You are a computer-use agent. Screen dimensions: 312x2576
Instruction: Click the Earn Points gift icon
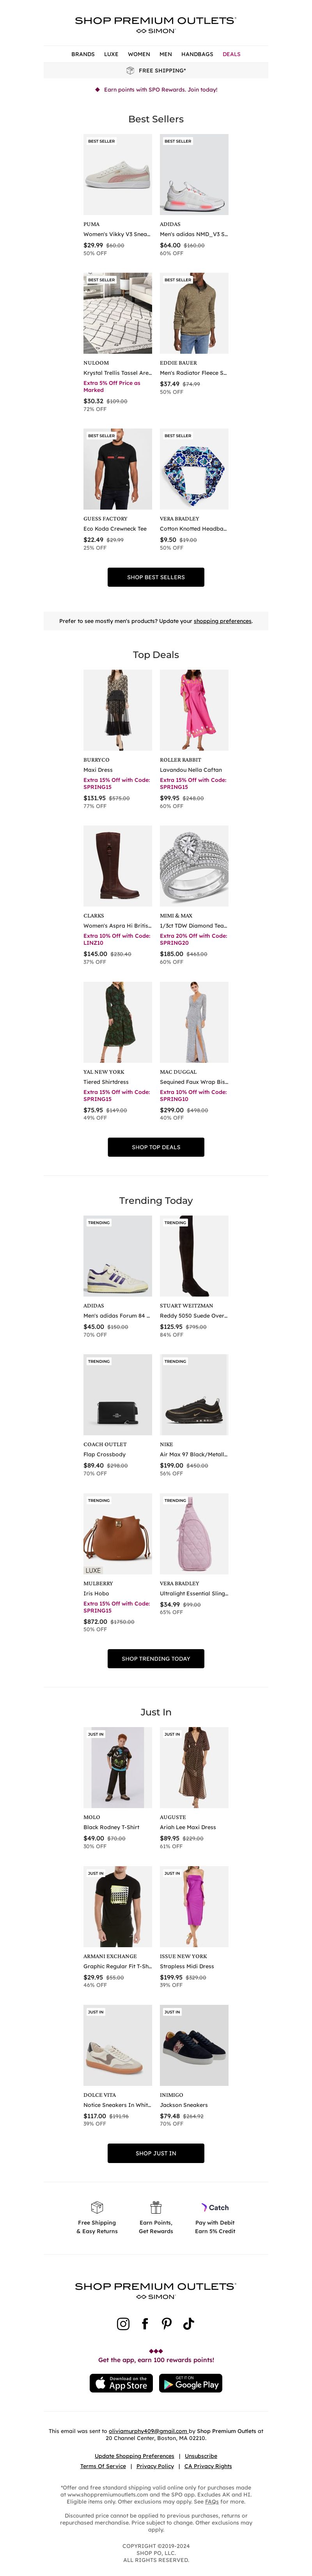coord(156,2207)
